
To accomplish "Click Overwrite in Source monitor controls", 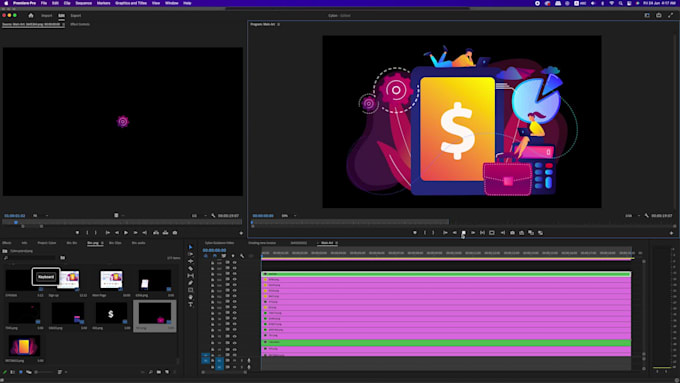I will pyautogui.click(x=165, y=233).
